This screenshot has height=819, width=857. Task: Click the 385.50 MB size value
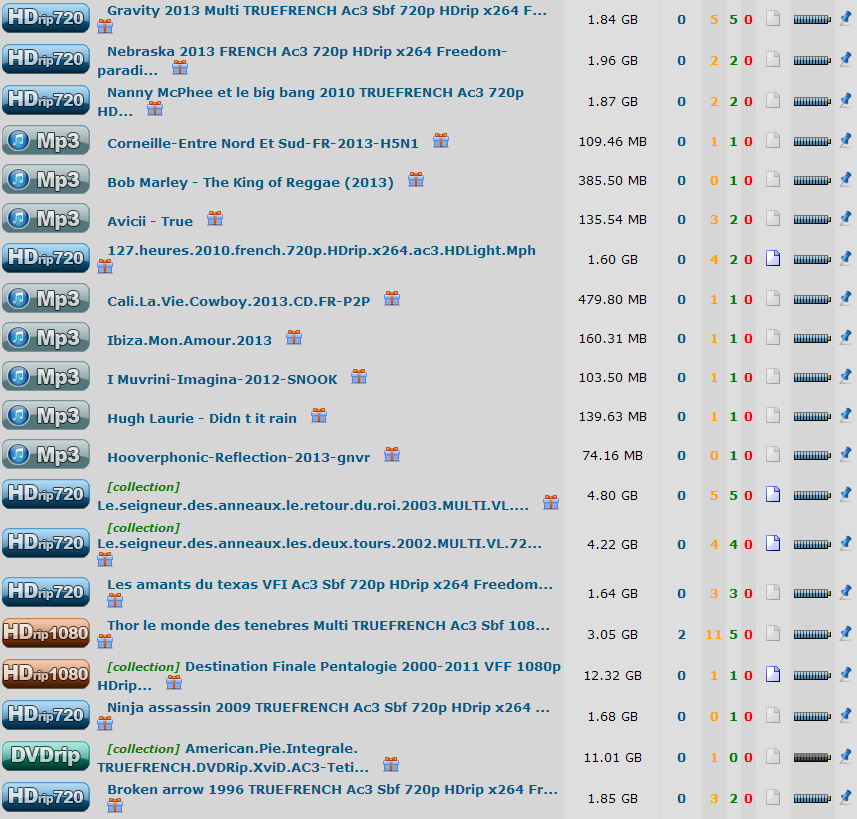pos(612,180)
